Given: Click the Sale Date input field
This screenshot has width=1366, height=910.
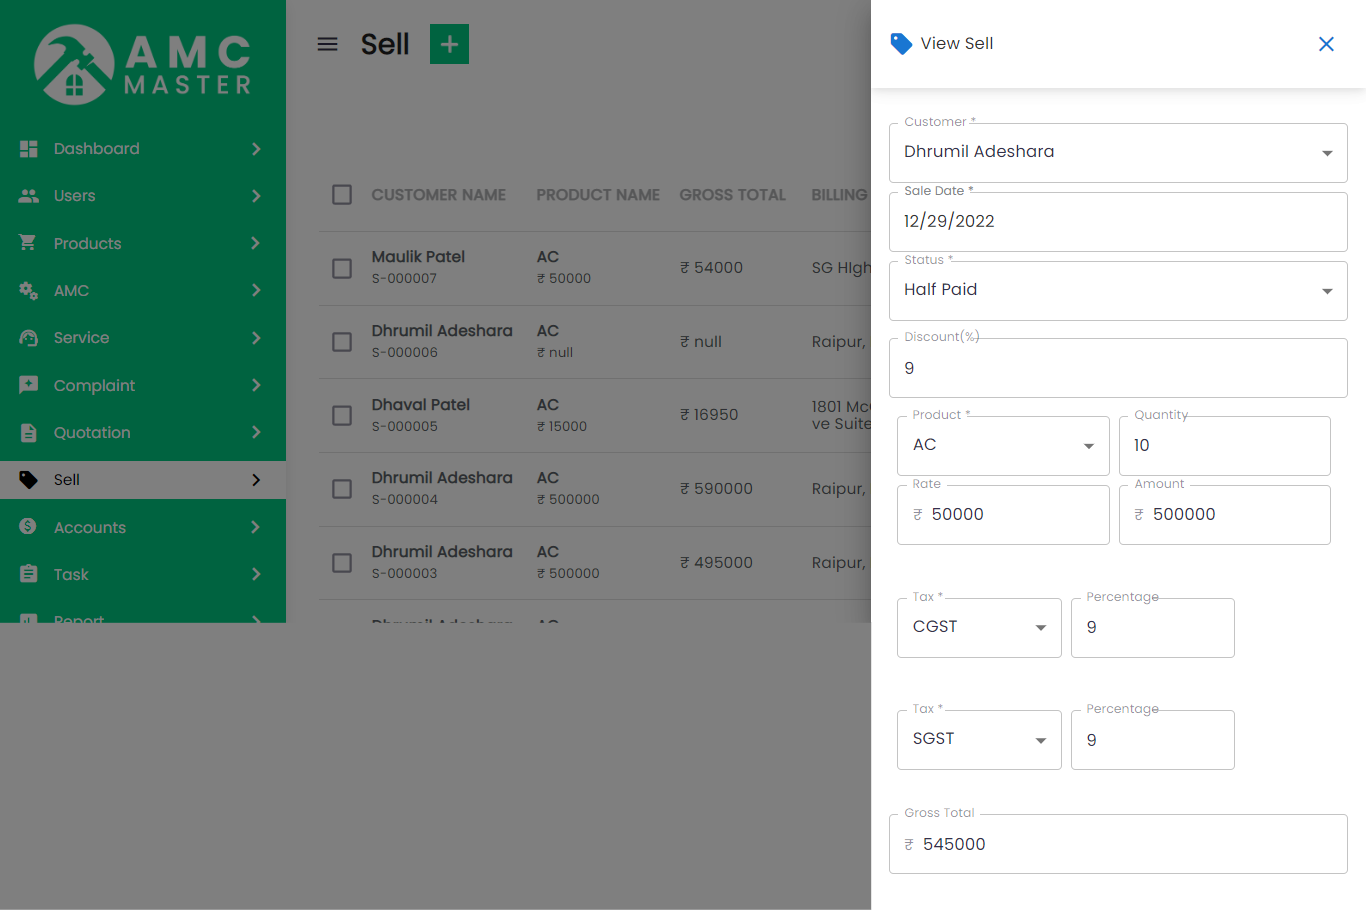Looking at the screenshot, I should 1117,222.
